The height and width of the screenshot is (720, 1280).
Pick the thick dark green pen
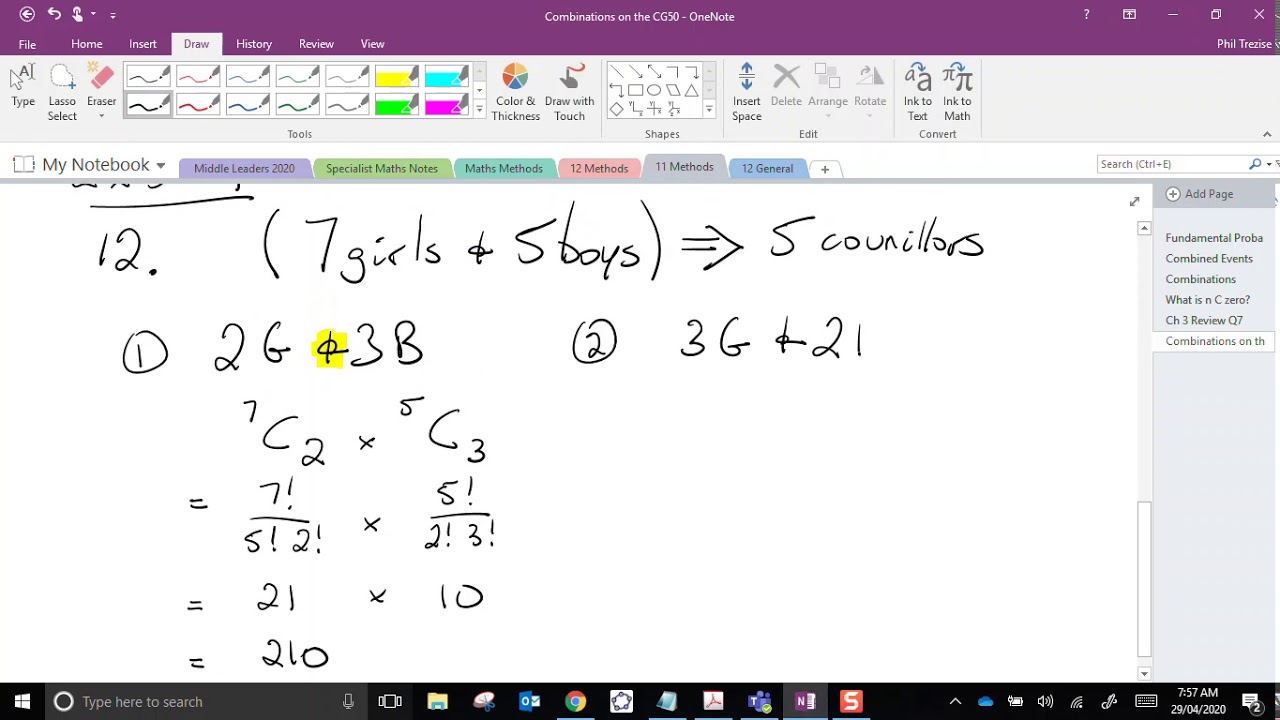pos(298,104)
